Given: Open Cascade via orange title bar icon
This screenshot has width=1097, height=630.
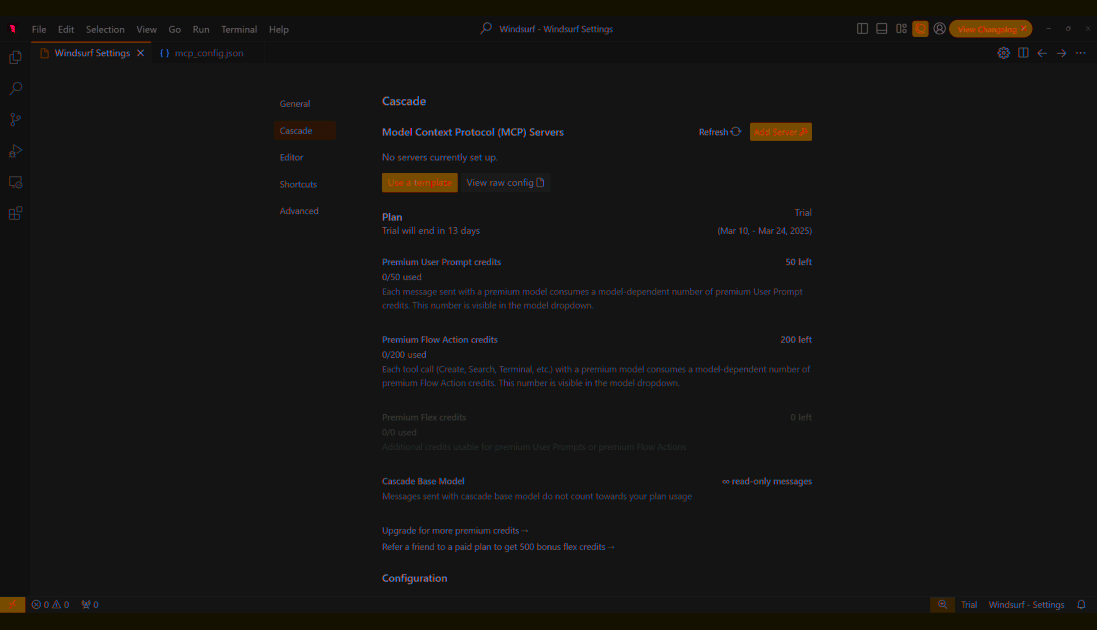Looking at the screenshot, I should [x=920, y=29].
